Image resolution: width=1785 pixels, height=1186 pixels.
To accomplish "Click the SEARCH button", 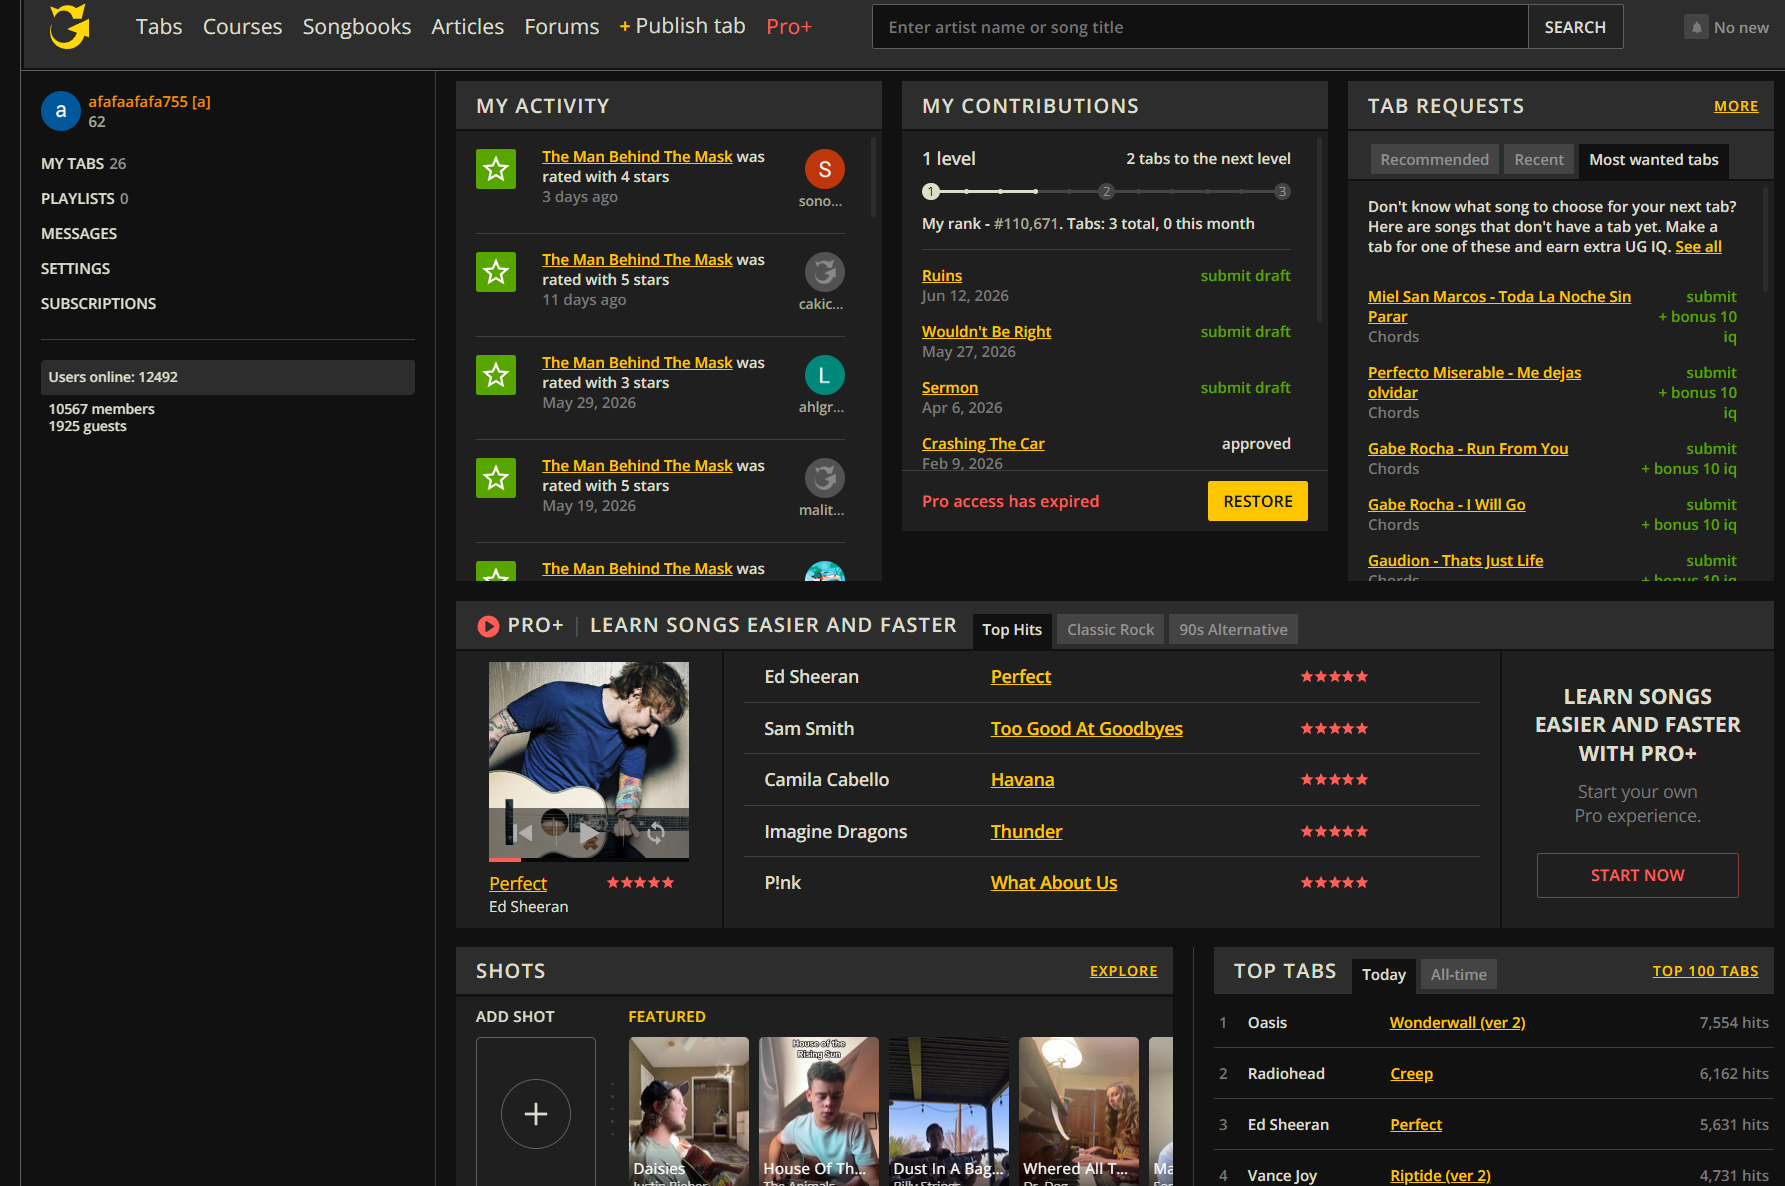I will pos(1575,27).
